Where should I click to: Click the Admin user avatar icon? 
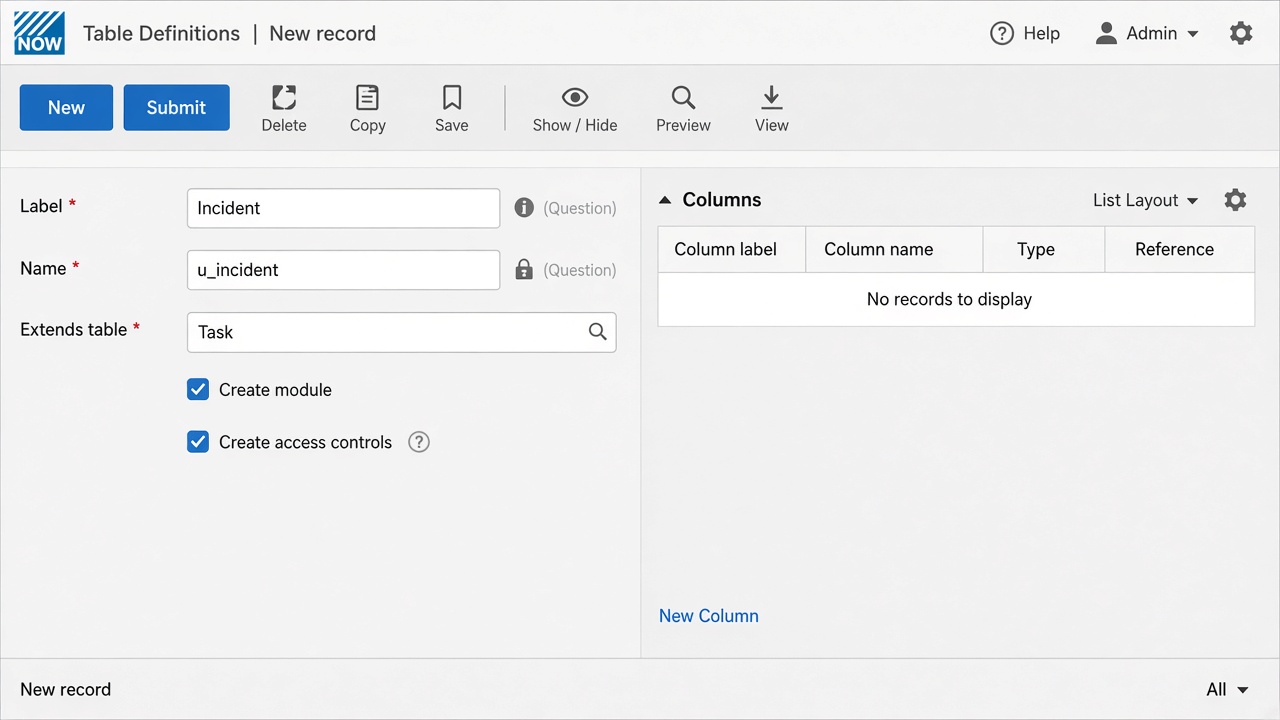(x=1106, y=33)
